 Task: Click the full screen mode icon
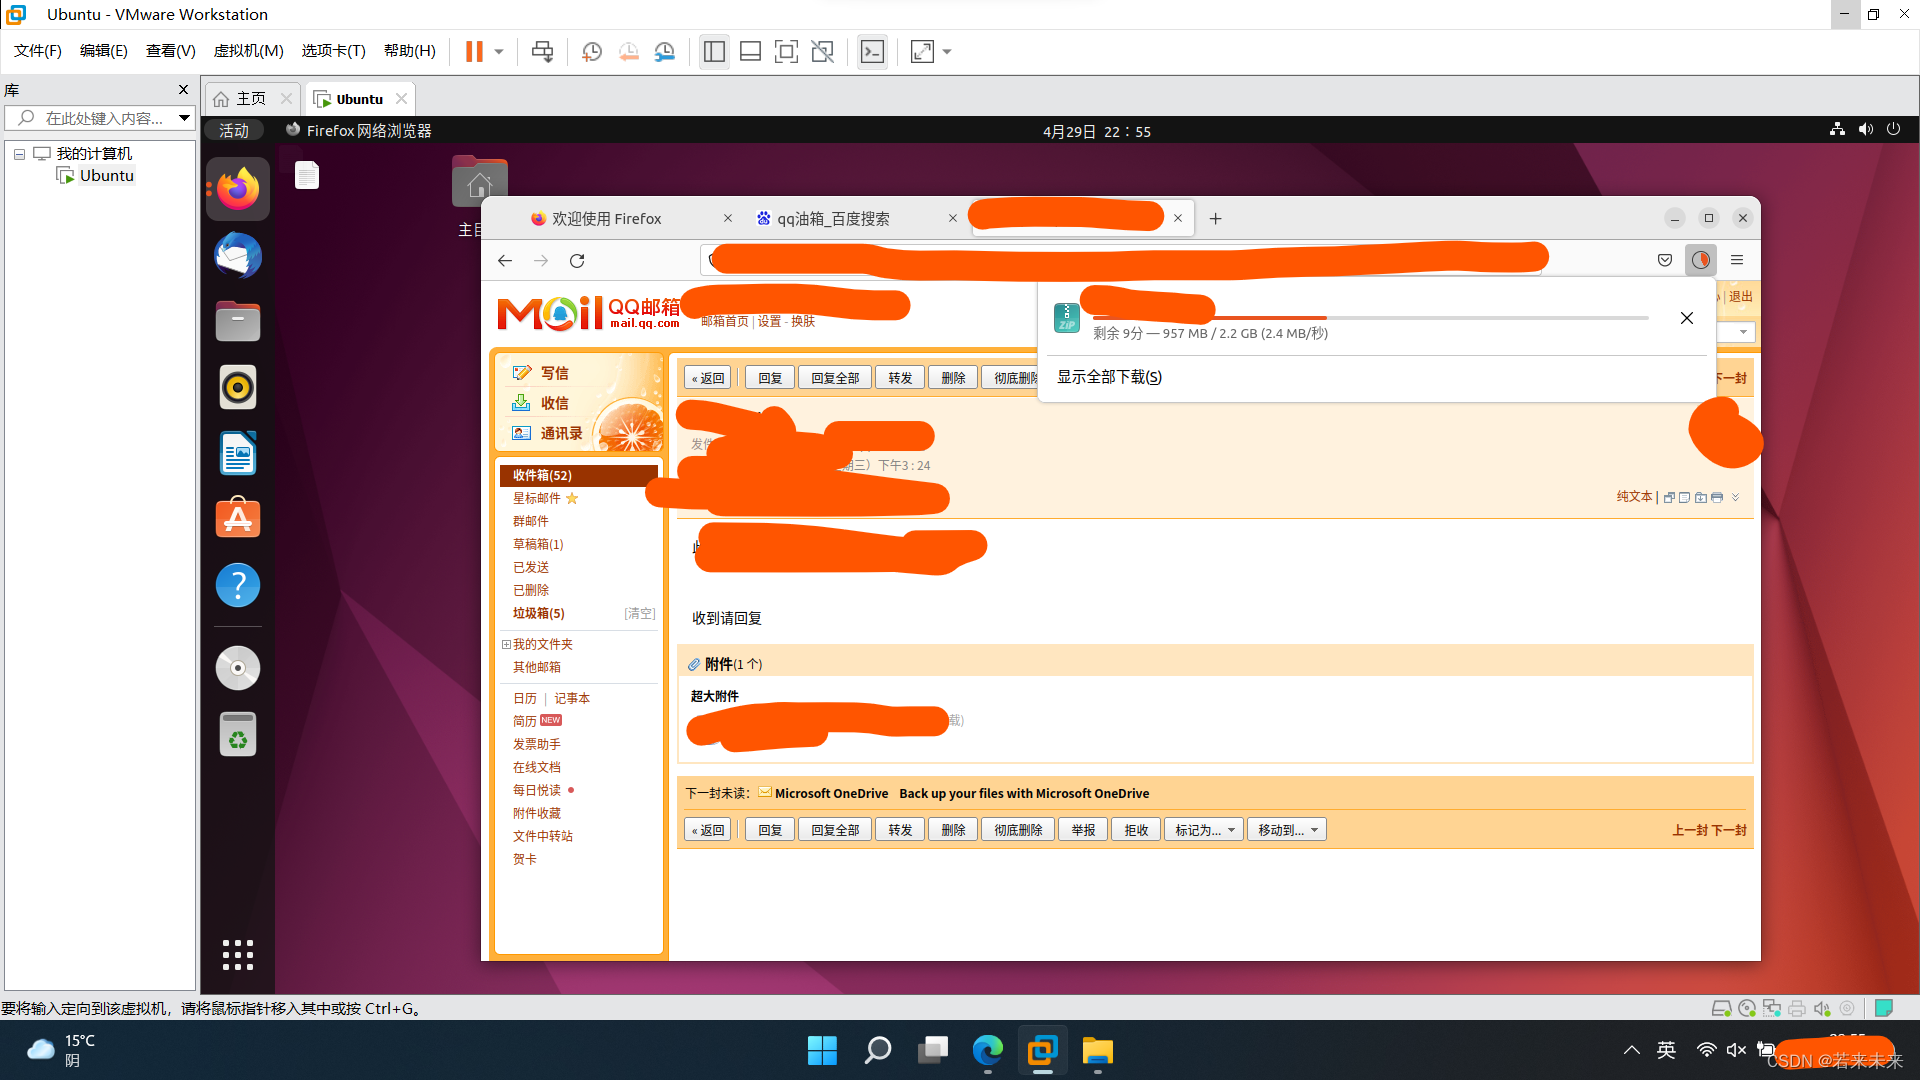point(786,51)
